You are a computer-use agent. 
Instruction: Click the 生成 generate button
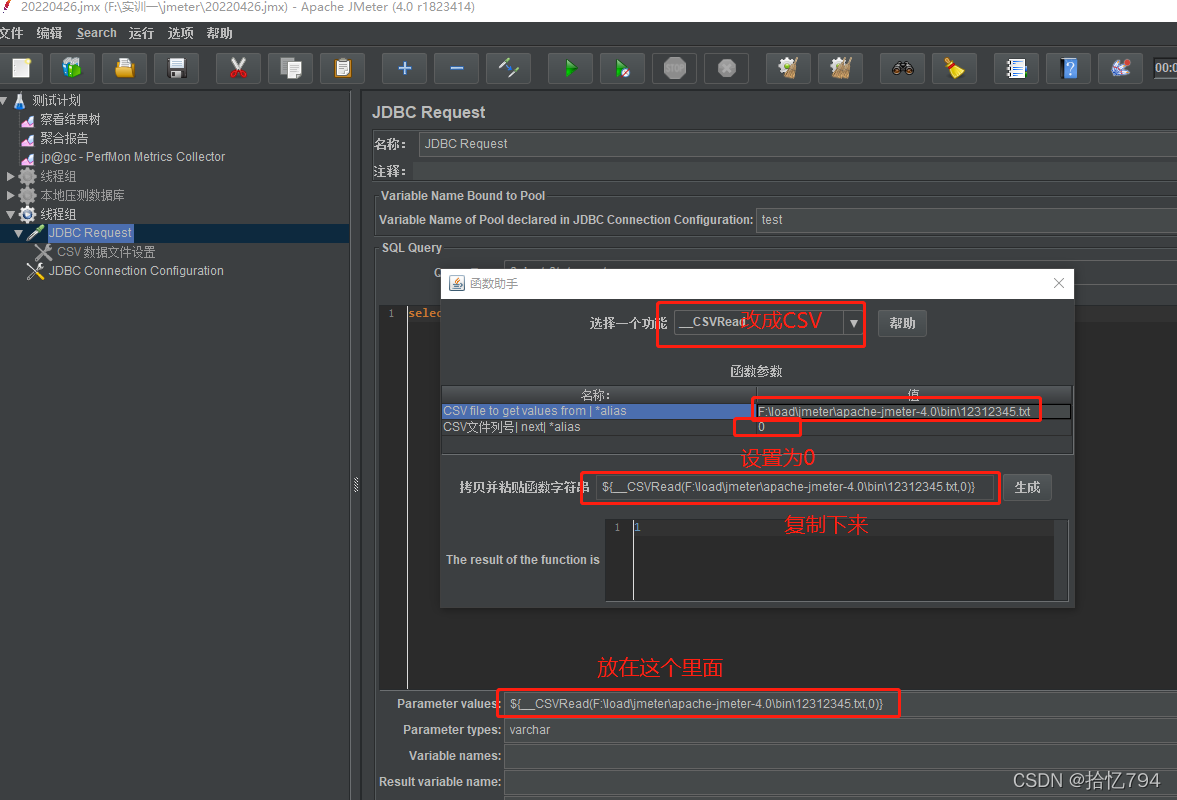(1027, 488)
